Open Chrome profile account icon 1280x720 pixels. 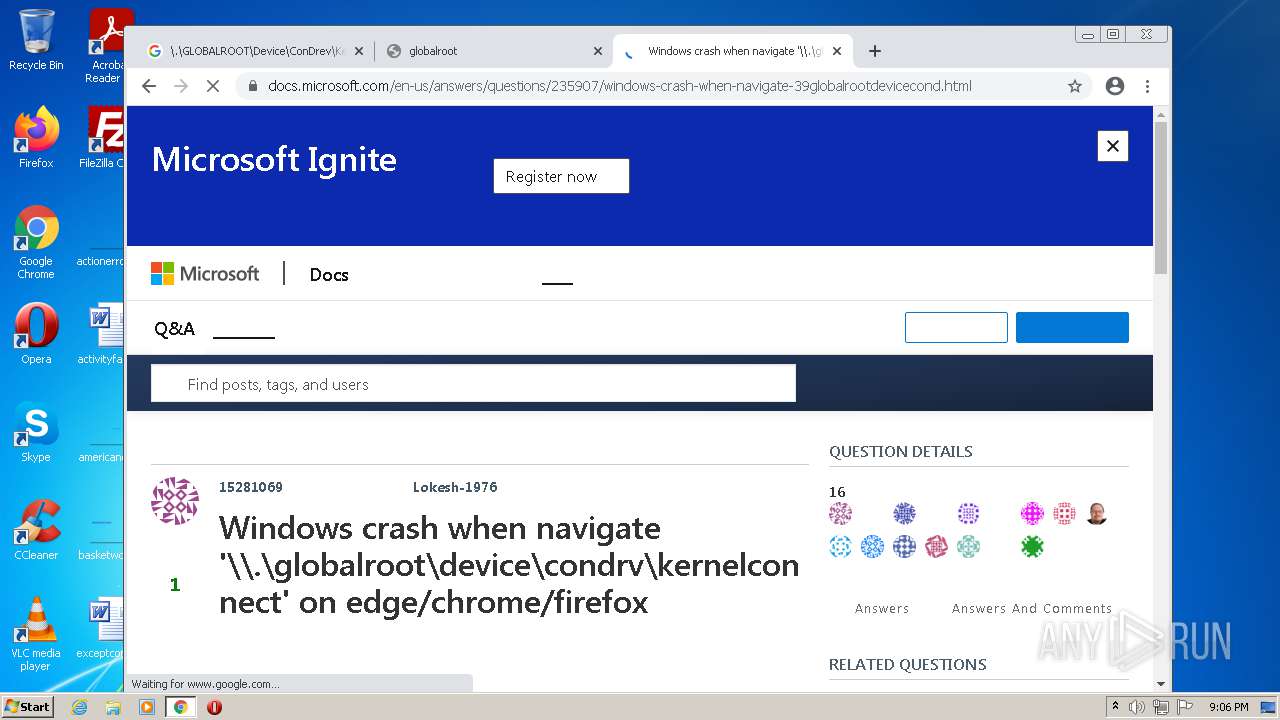1115,86
